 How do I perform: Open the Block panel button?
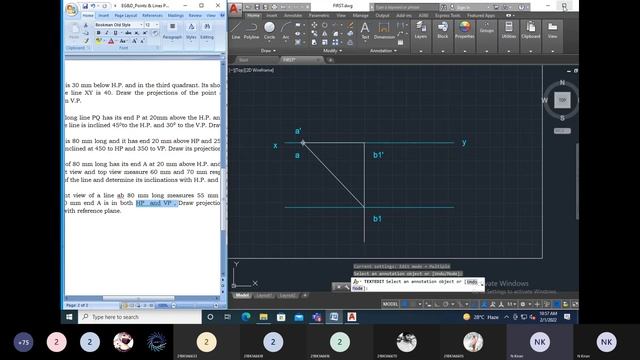coord(442,31)
